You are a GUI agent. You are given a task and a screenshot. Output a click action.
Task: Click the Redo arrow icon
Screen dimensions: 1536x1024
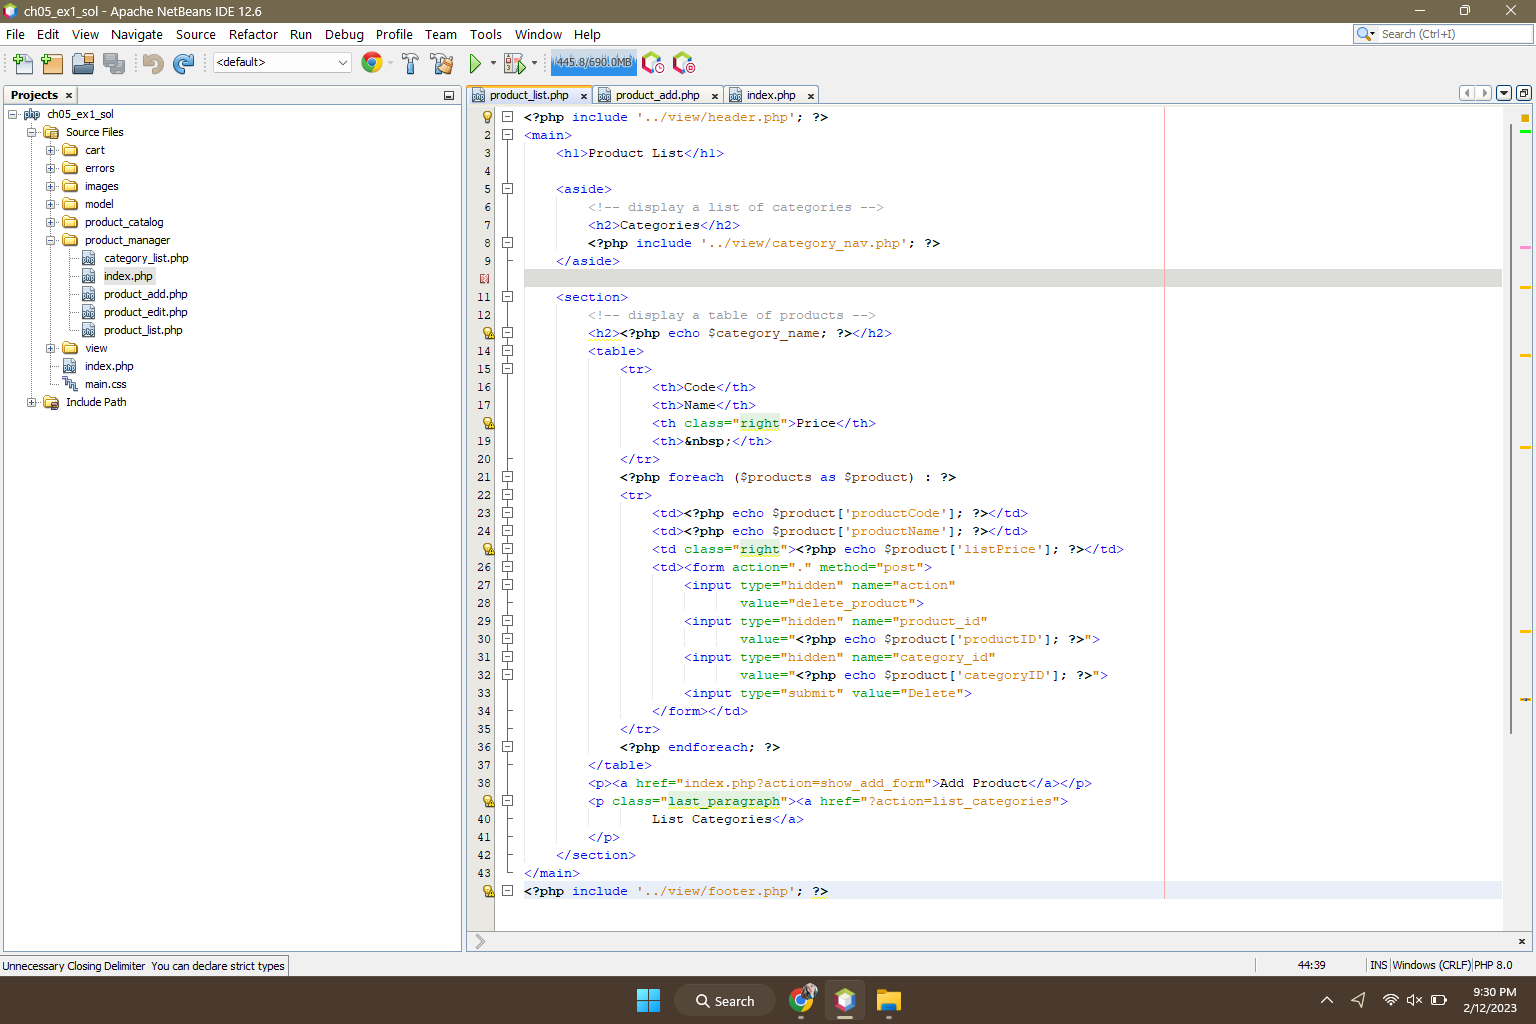(x=184, y=63)
